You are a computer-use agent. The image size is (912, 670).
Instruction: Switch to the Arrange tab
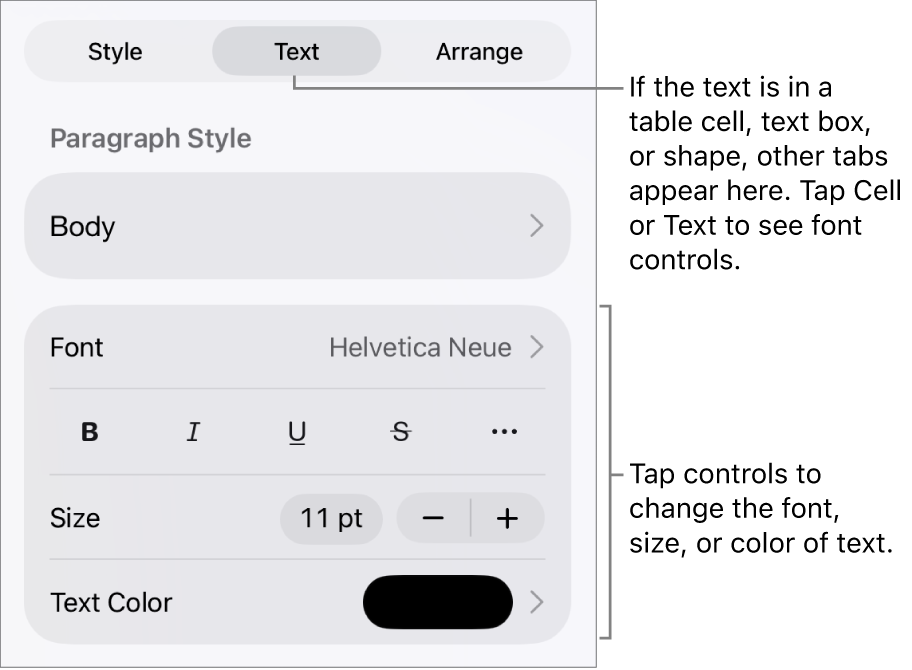[x=478, y=51]
